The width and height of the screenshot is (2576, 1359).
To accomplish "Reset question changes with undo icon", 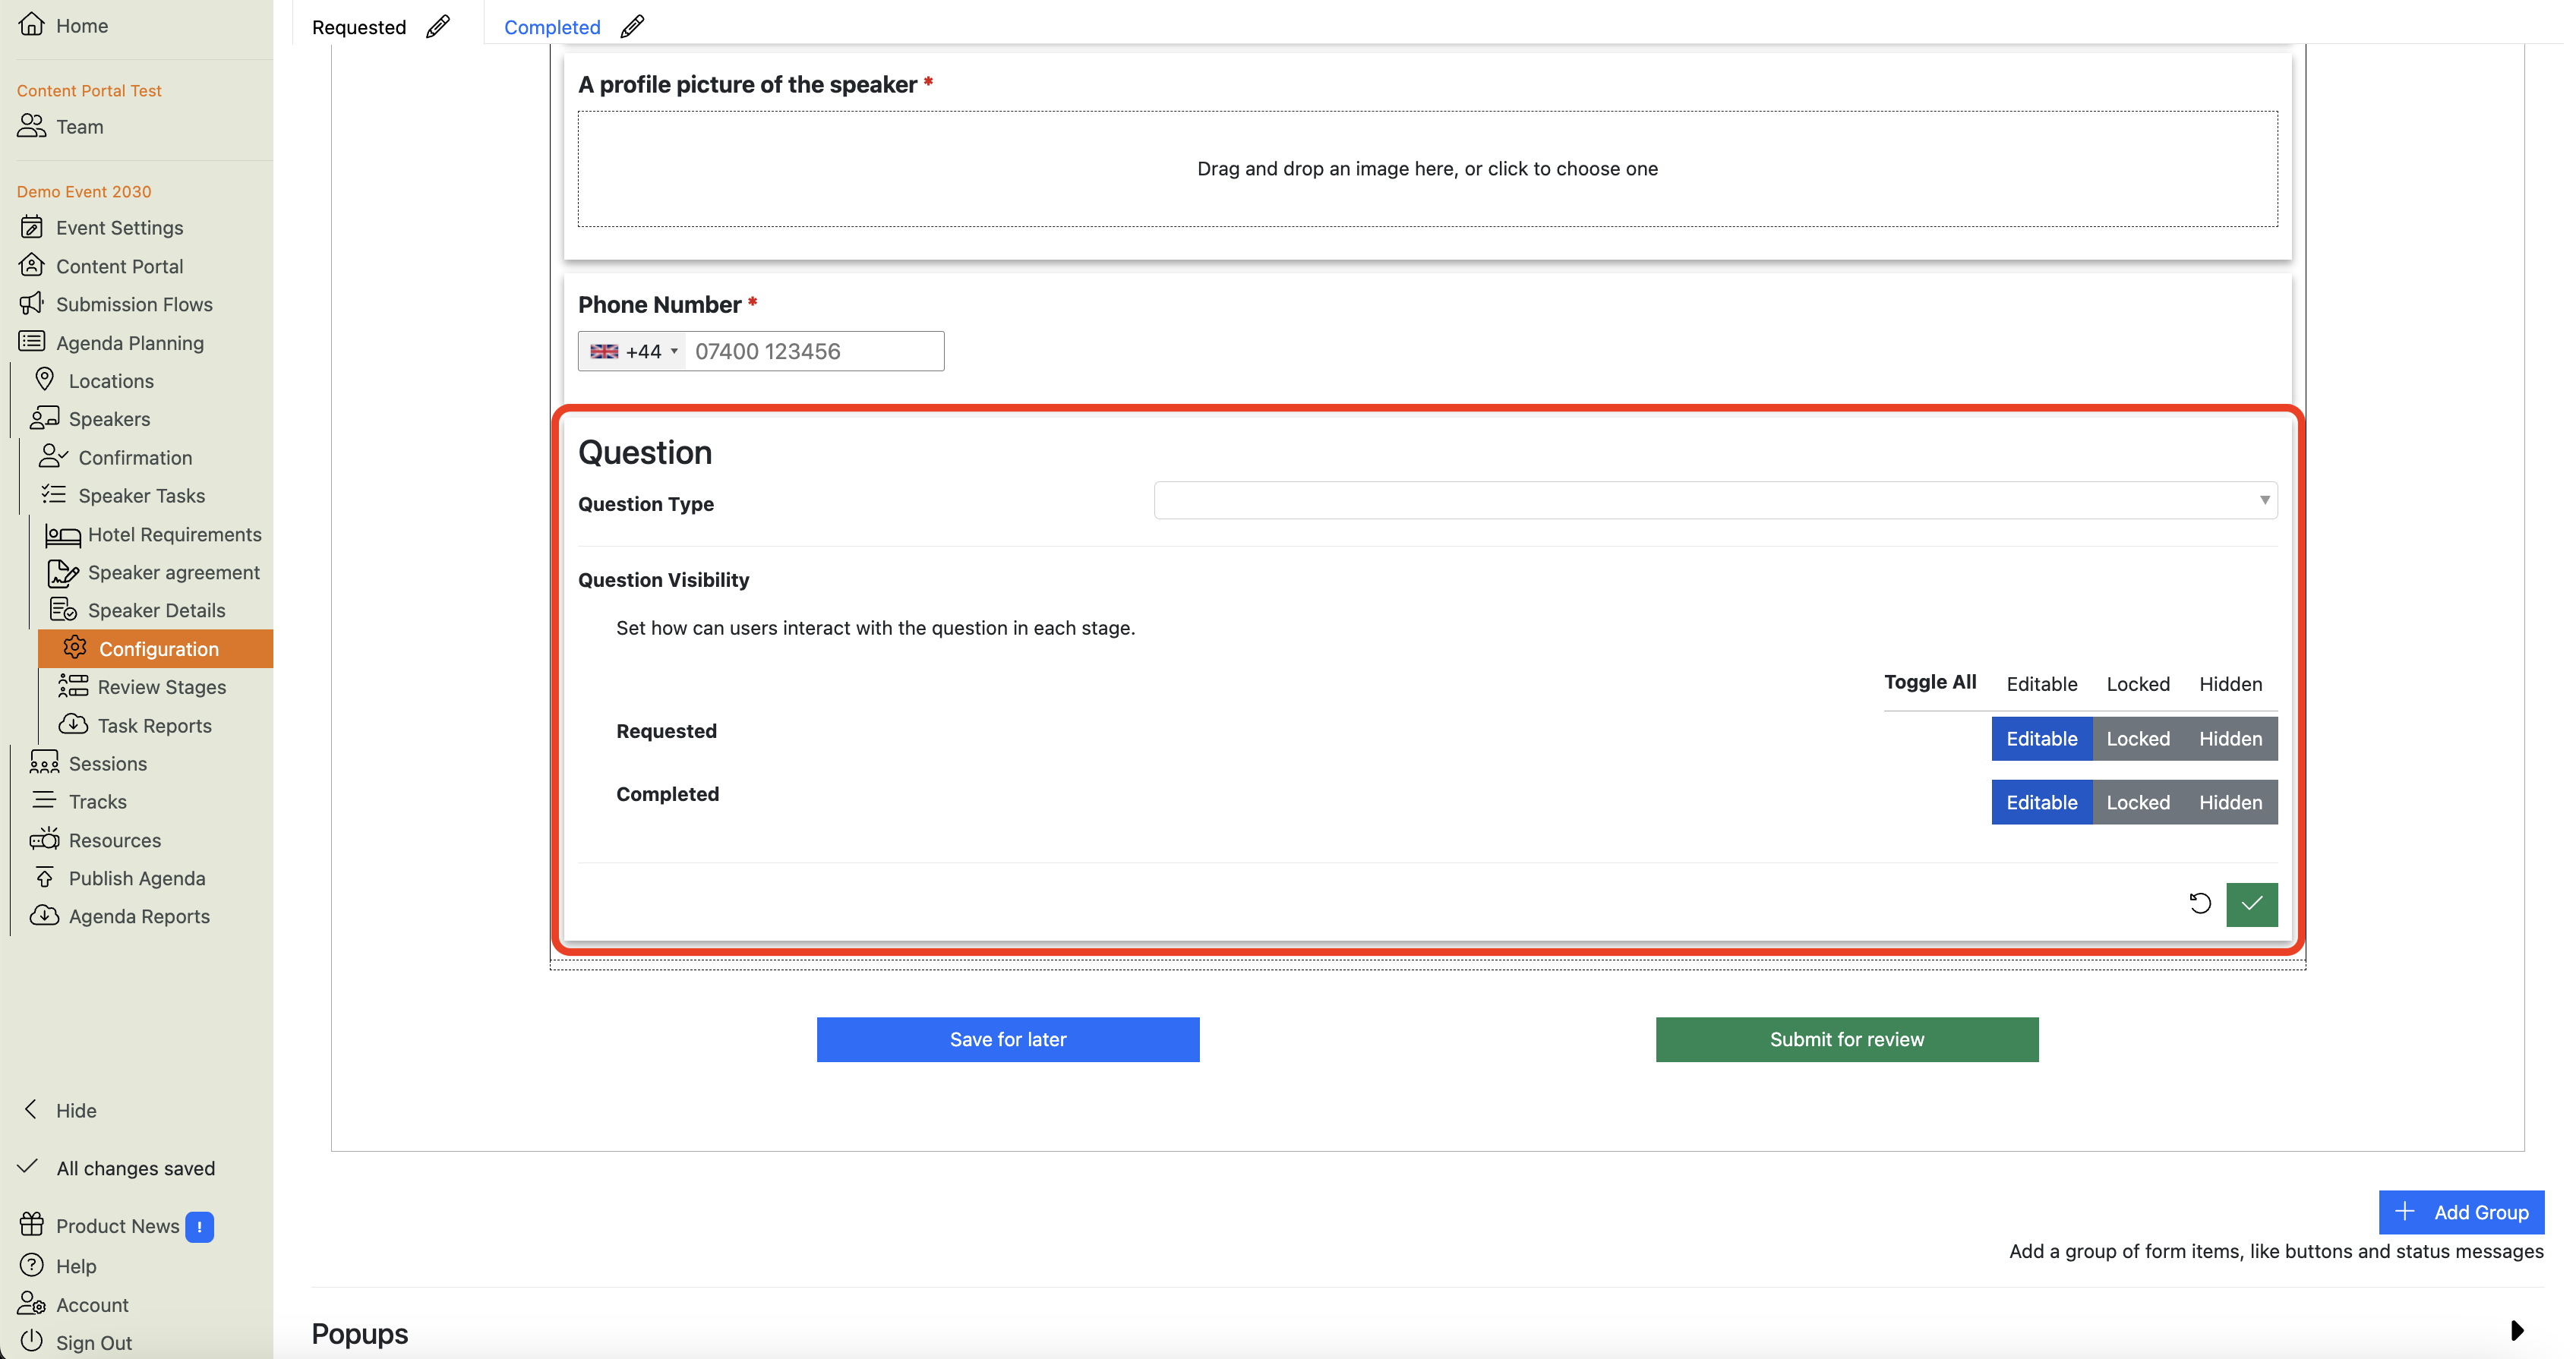I will pos(2200,903).
